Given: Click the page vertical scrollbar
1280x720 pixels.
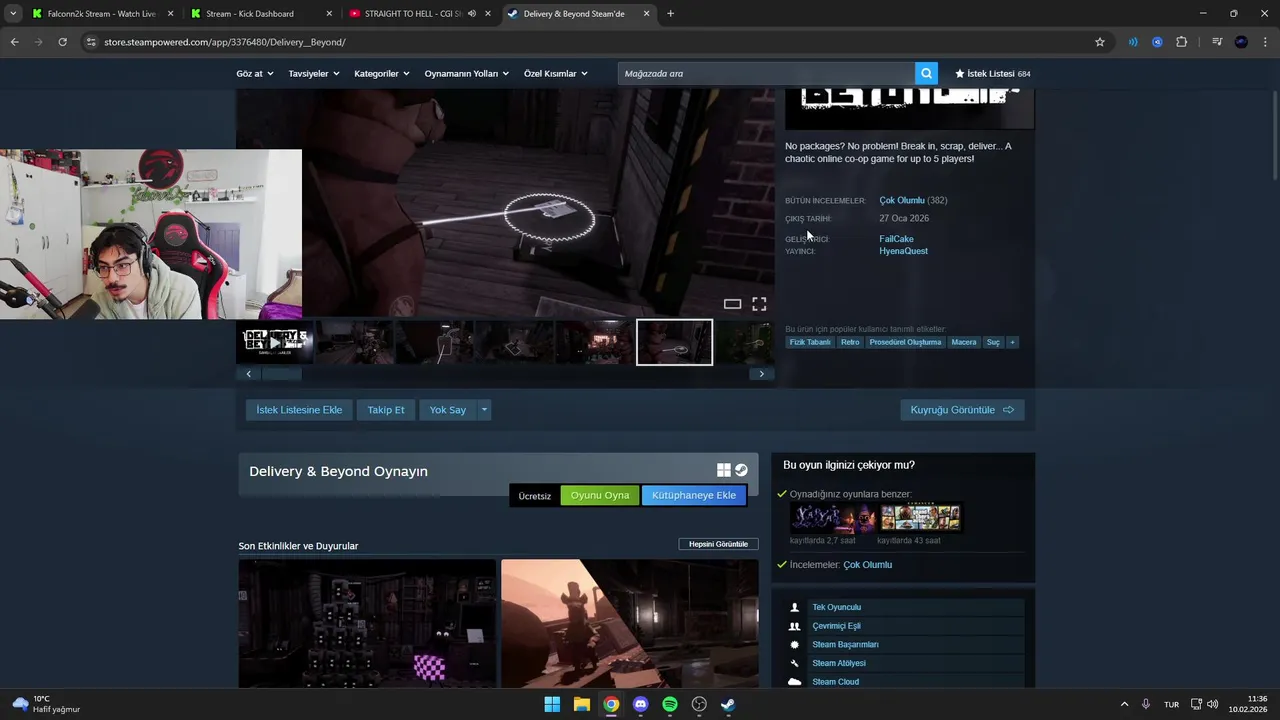Looking at the screenshot, I should 1274,135.
